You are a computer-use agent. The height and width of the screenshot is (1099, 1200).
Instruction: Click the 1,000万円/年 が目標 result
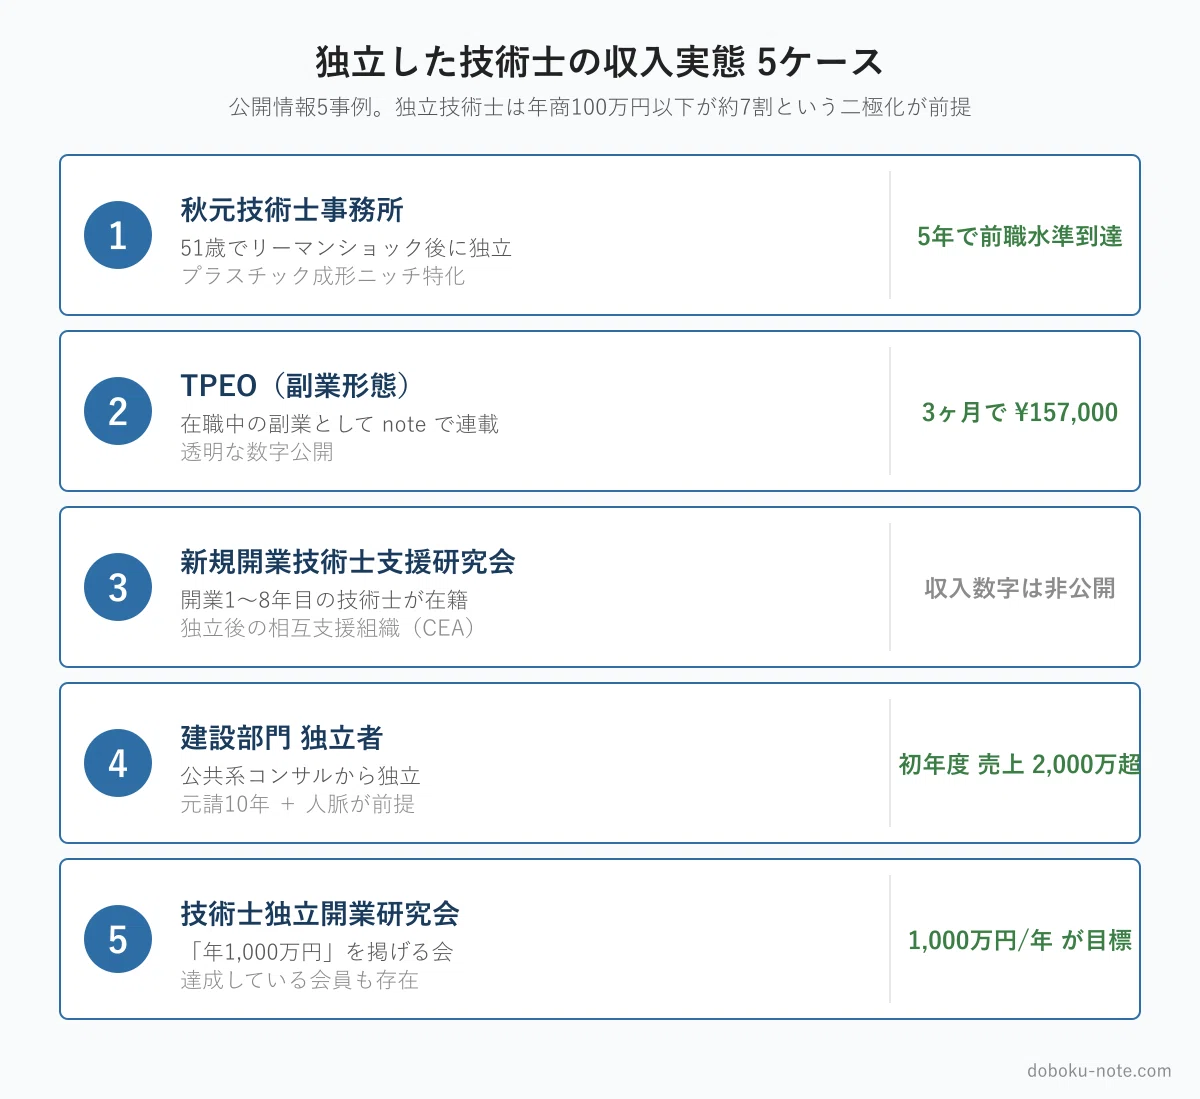1020,940
